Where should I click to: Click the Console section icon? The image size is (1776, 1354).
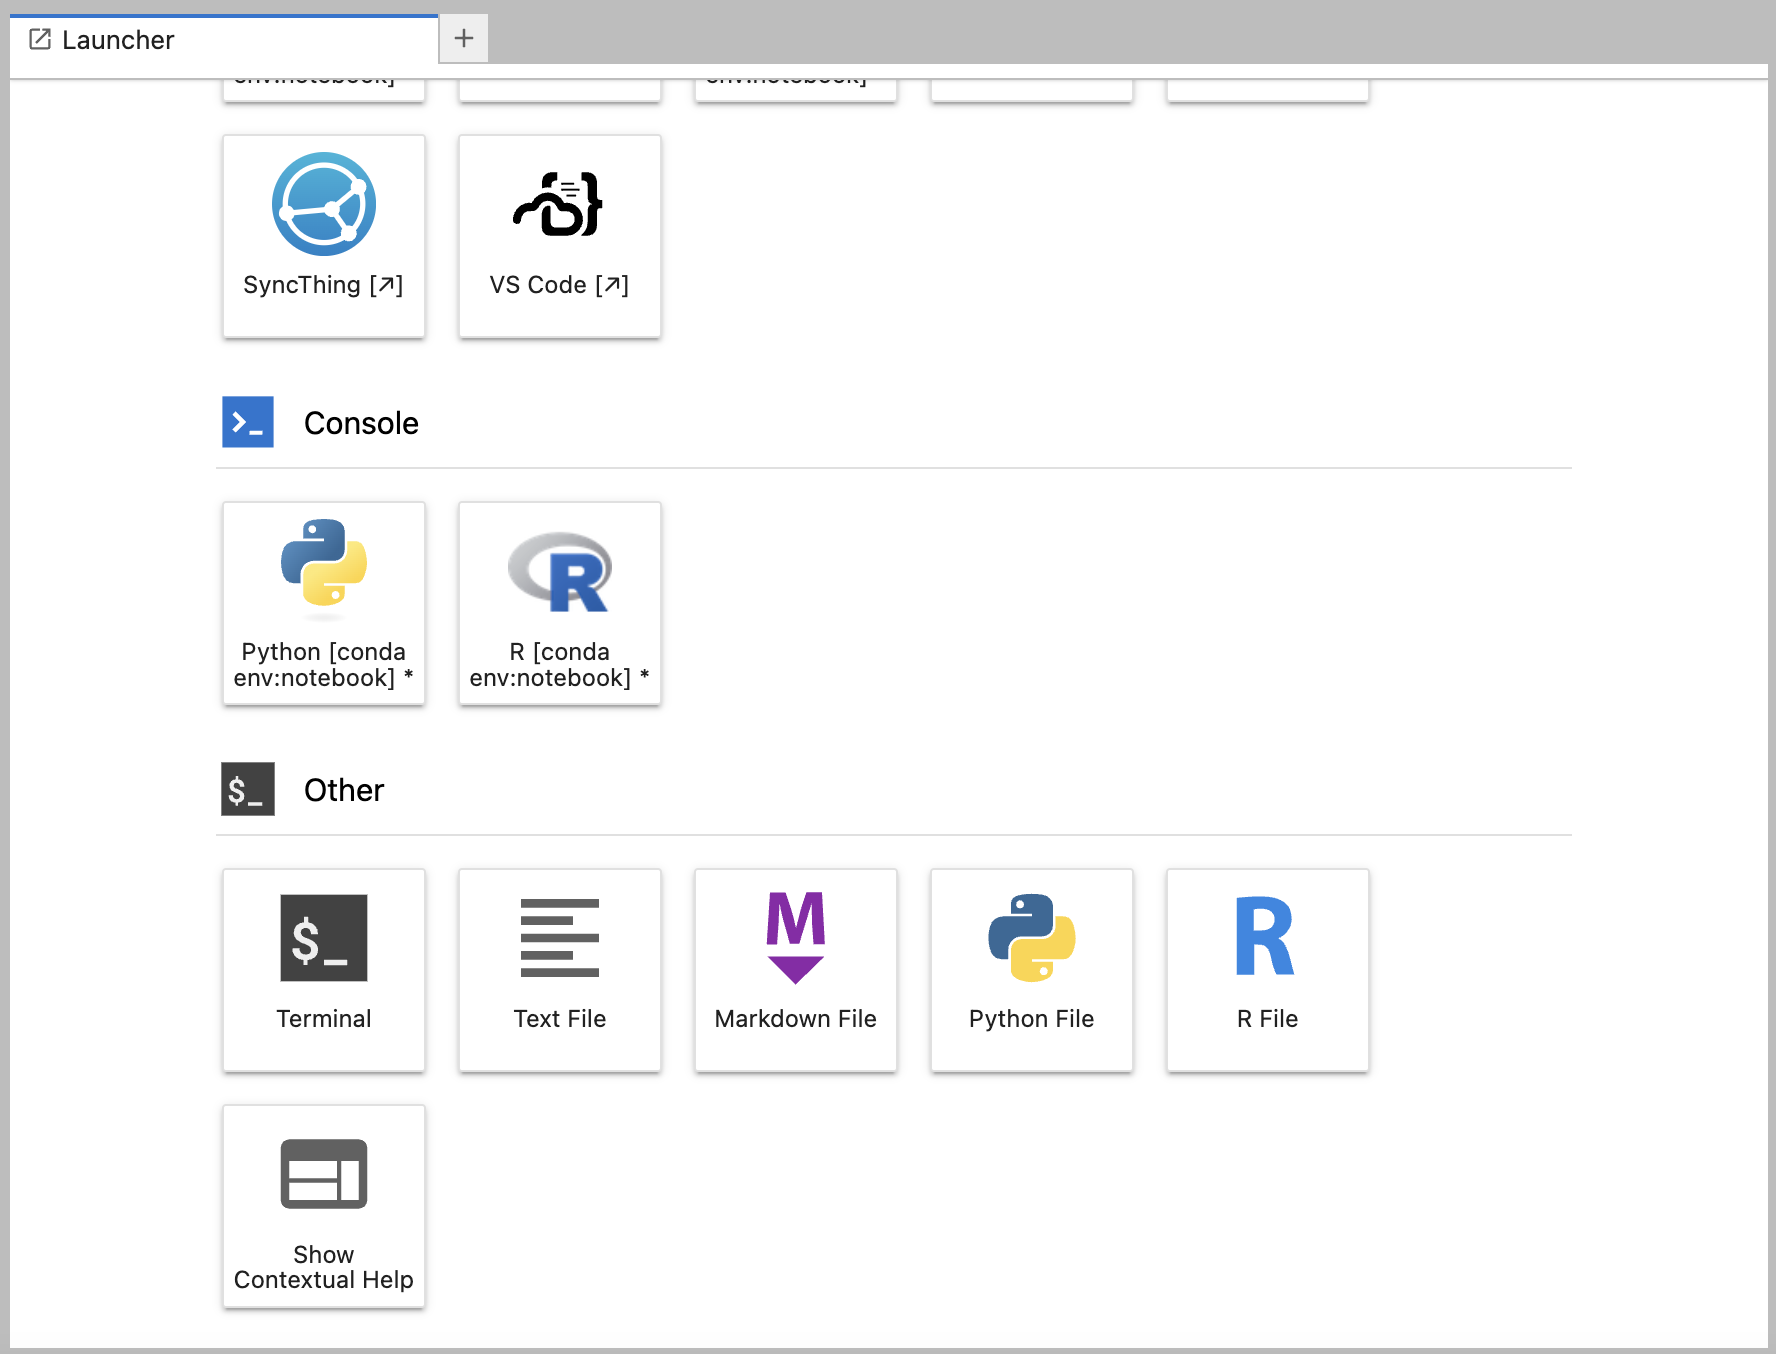click(248, 422)
